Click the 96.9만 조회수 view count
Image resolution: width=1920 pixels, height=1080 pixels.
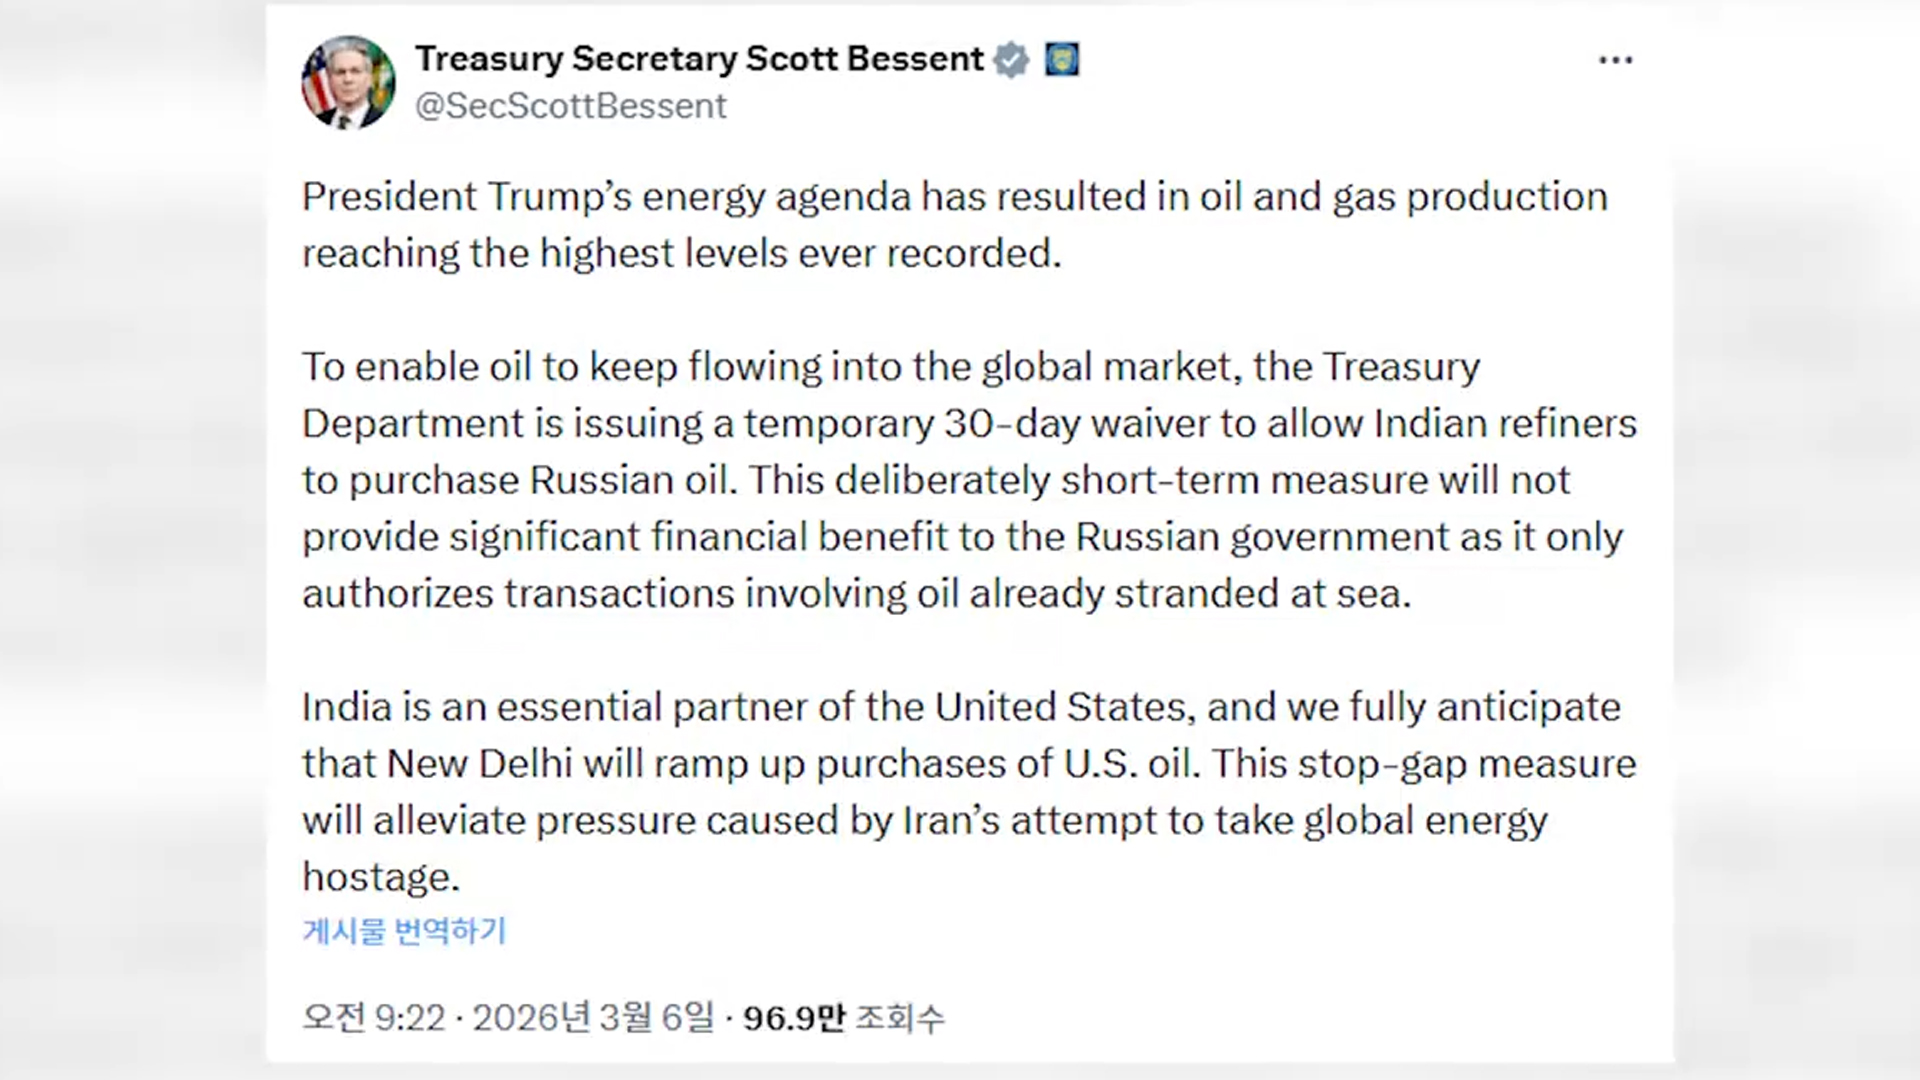pyautogui.click(x=843, y=1018)
